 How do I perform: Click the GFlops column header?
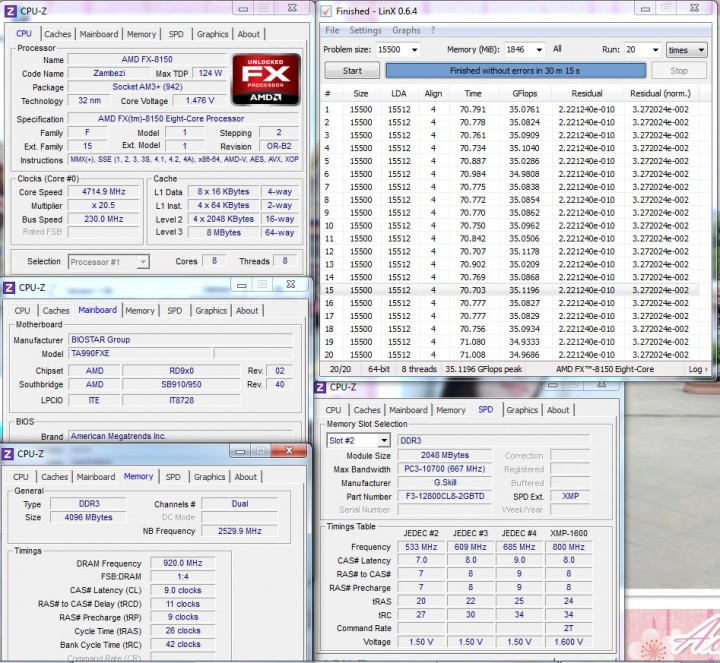click(x=524, y=93)
